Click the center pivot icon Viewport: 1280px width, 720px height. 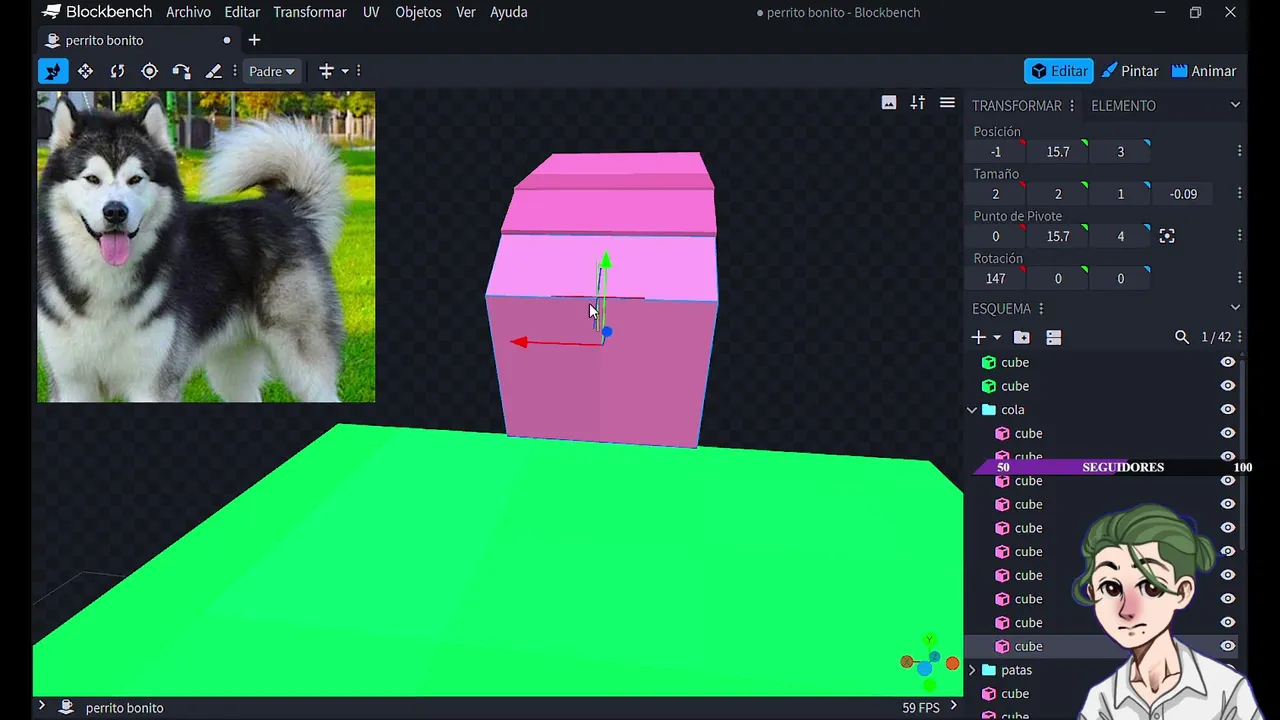(1167, 236)
